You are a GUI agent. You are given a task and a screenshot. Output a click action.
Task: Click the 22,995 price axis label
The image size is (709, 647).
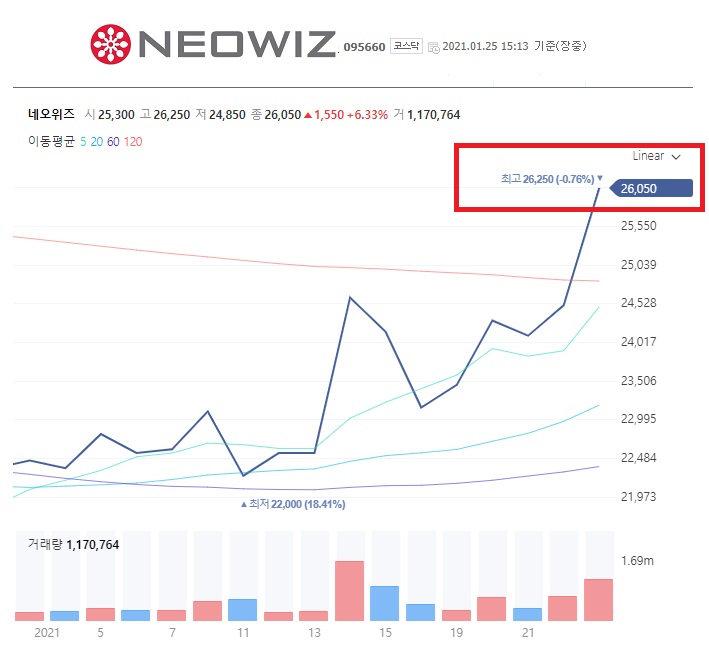pos(638,419)
